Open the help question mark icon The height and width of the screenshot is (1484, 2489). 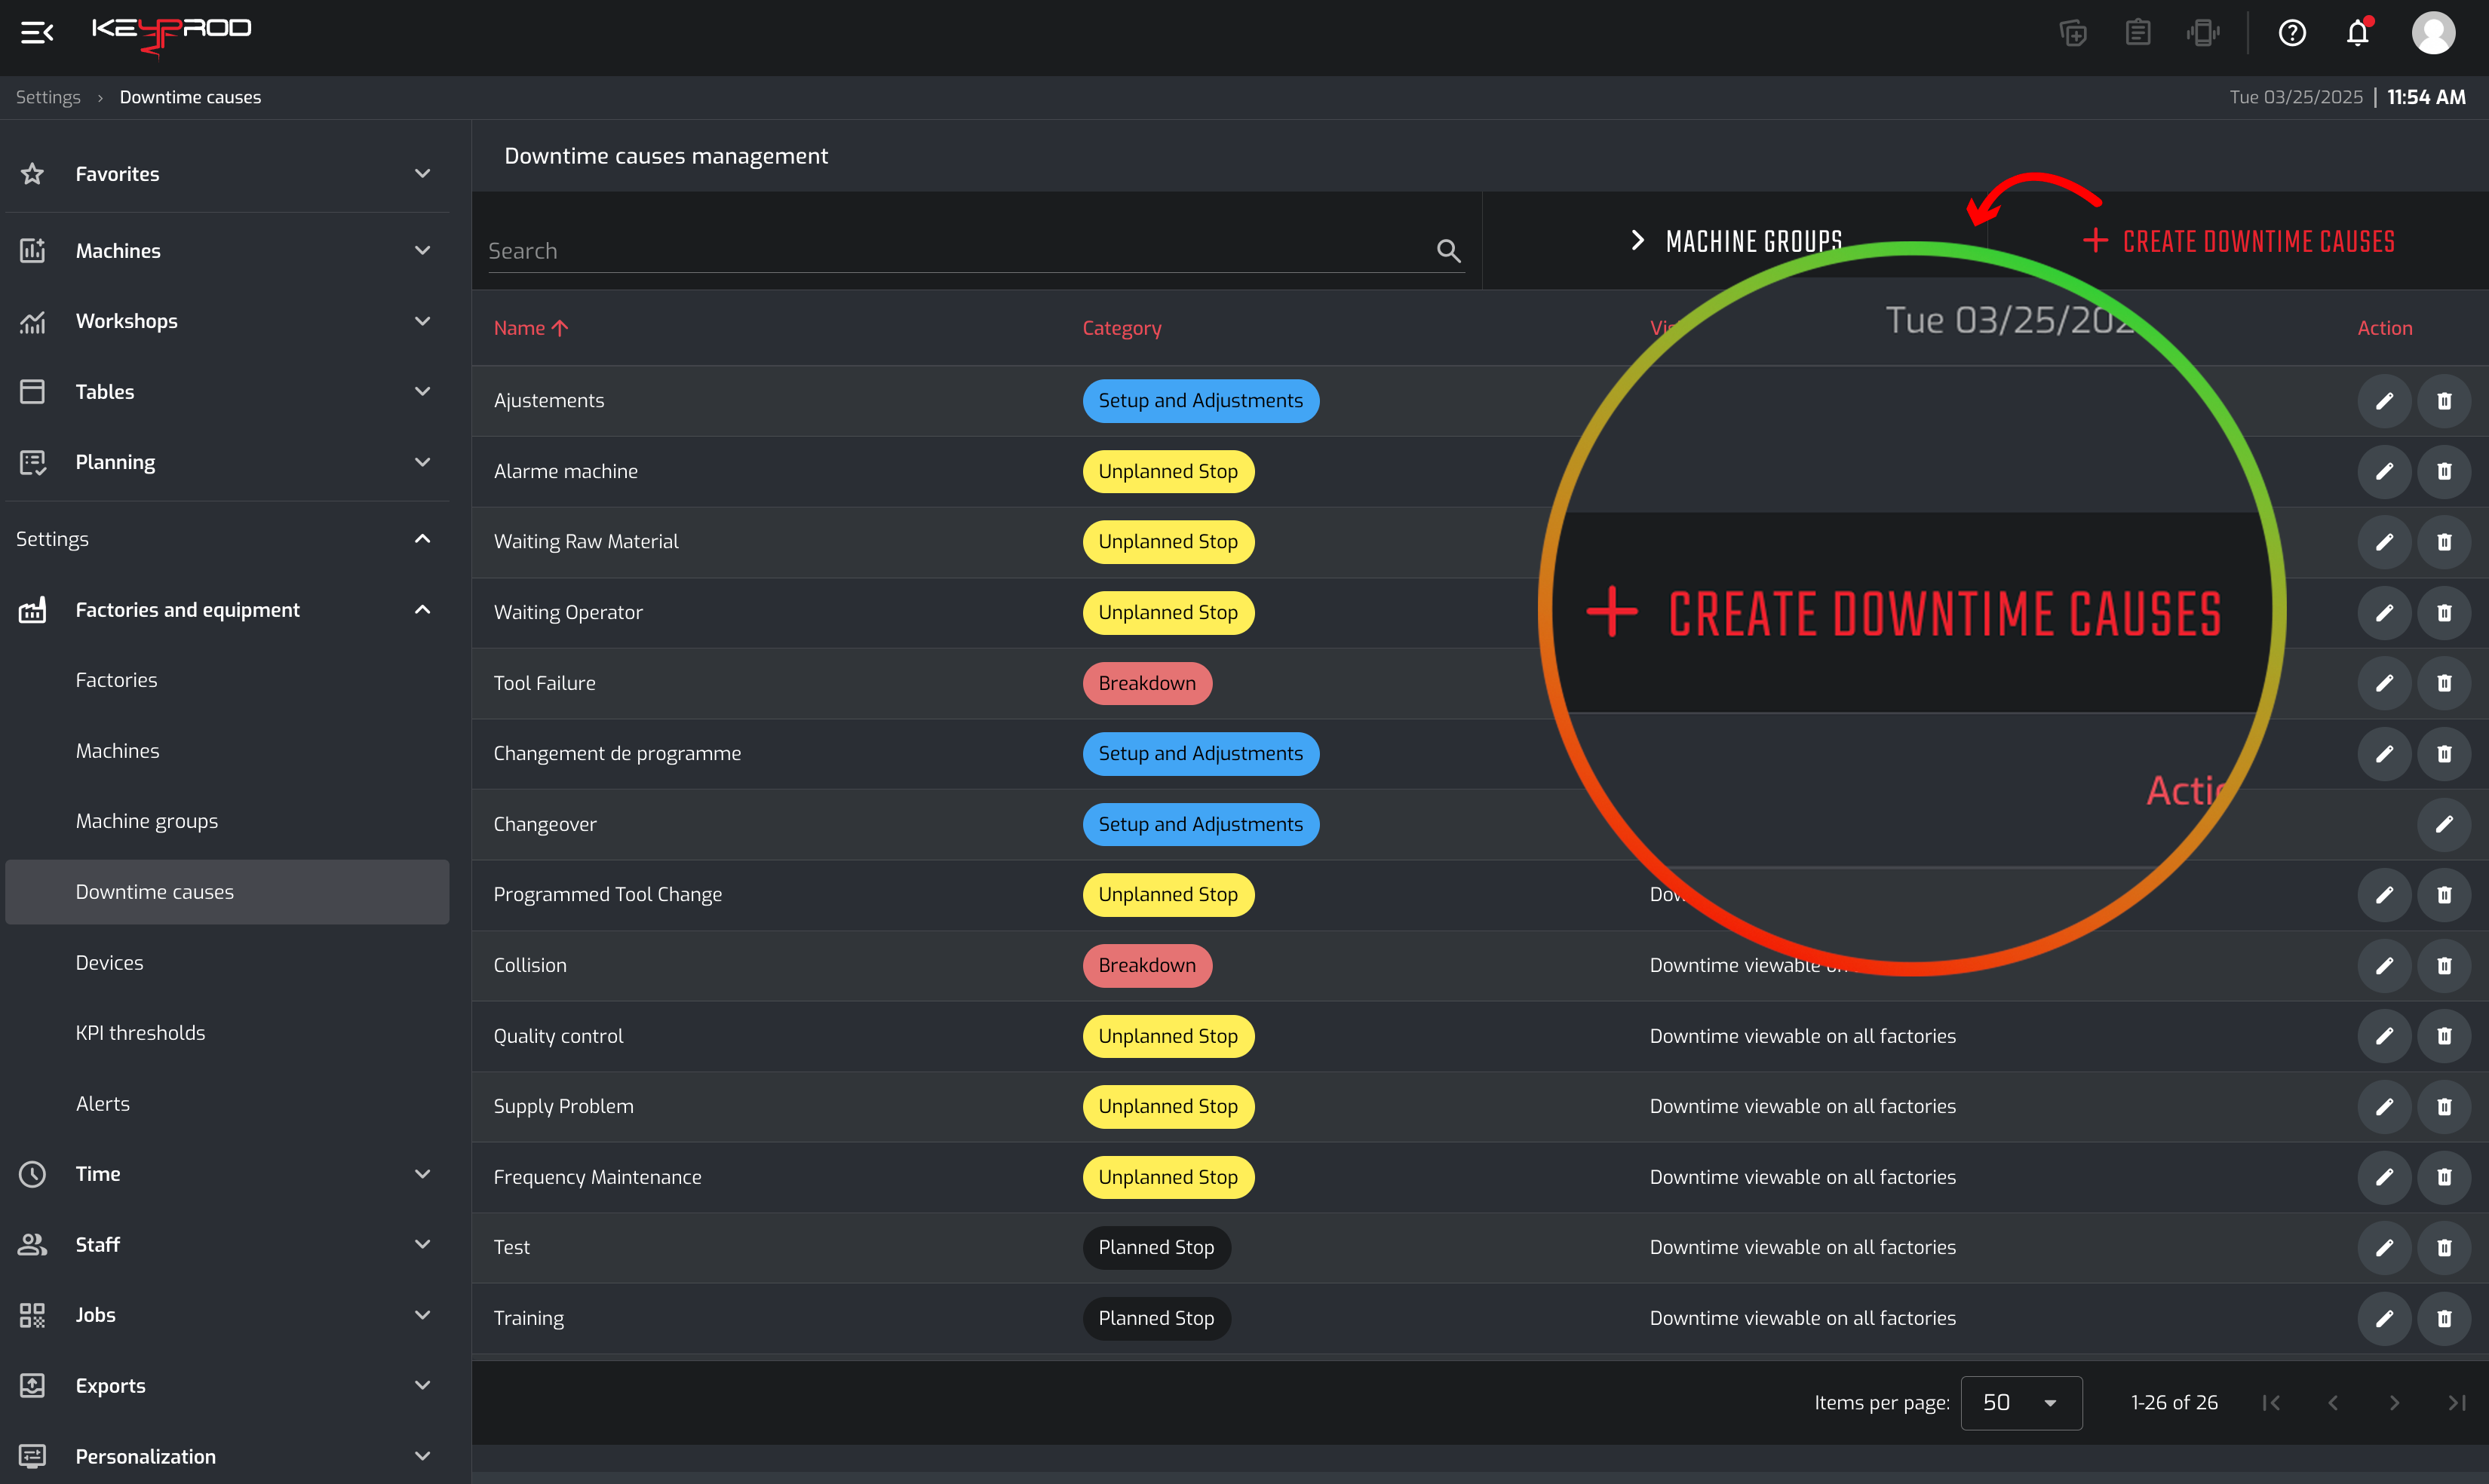(x=2292, y=33)
